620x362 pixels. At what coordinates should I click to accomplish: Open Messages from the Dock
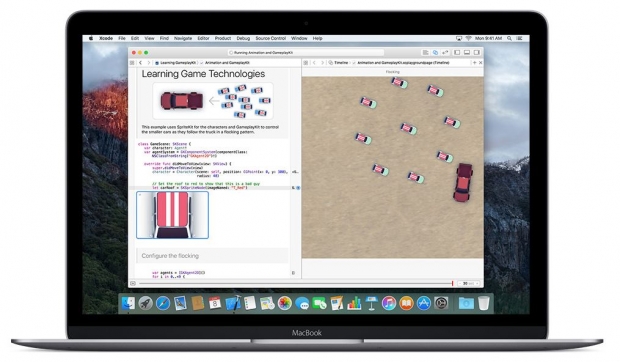(302, 303)
